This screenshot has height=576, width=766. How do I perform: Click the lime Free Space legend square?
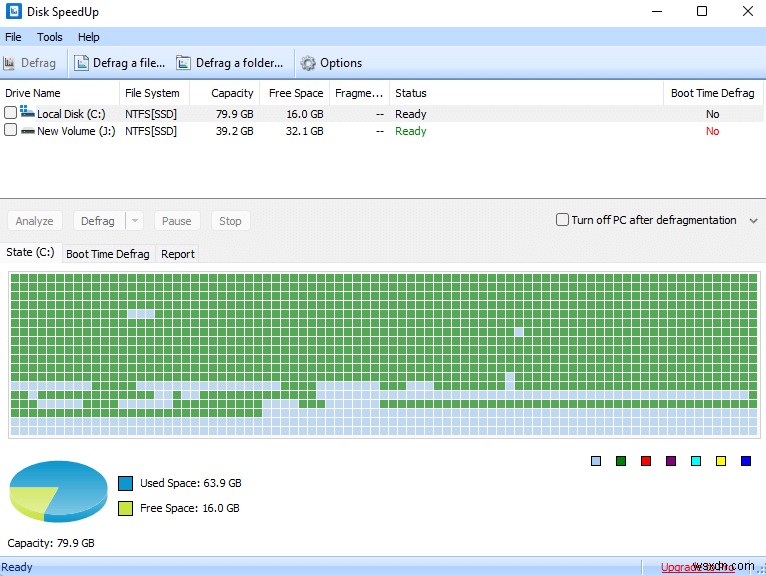(x=126, y=508)
